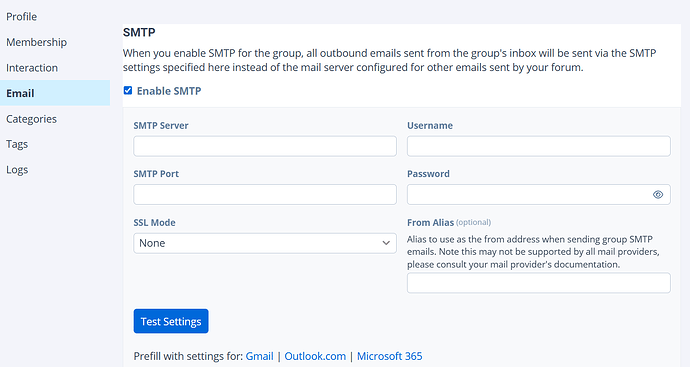Open the Tags section
This screenshot has height=367, width=690.
pos(17,144)
